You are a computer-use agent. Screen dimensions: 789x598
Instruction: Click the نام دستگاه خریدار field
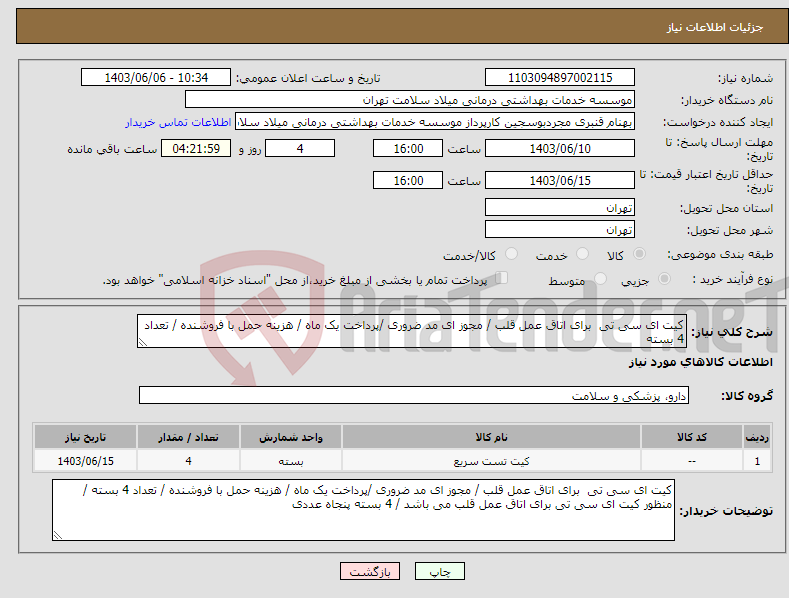pyautogui.click(x=410, y=99)
